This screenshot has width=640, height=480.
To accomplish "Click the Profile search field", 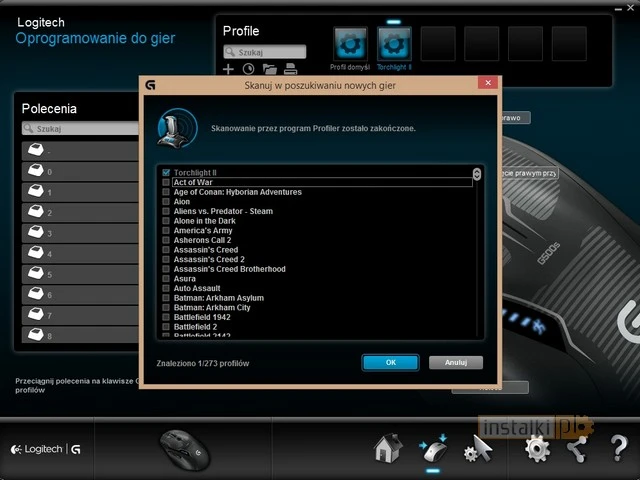I will (x=264, y=52).
